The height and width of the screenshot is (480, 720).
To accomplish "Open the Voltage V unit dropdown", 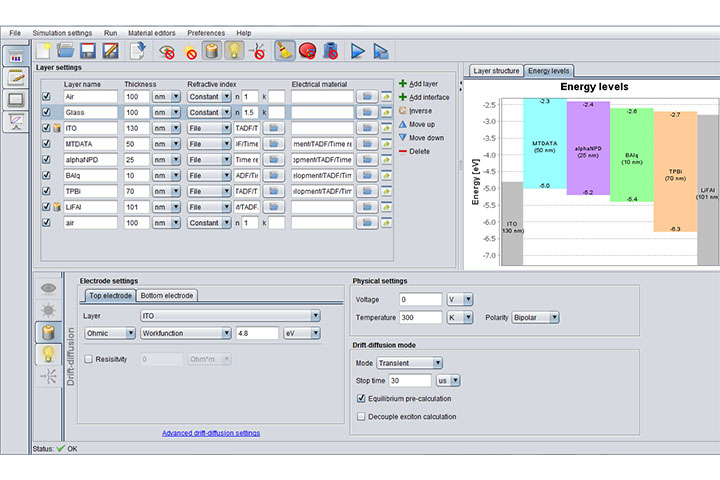I will pos(460,299).
